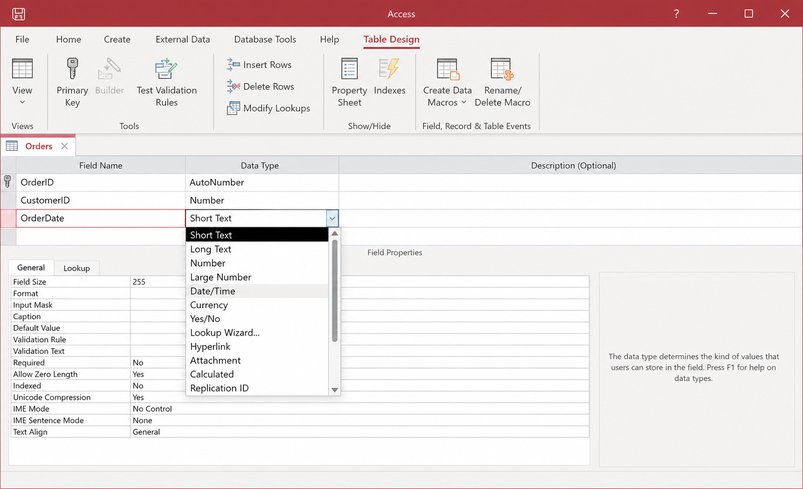The height and width of the screenshot is (489, 803).
Task: Choose Long Text data type
Action: pos(257,249)
